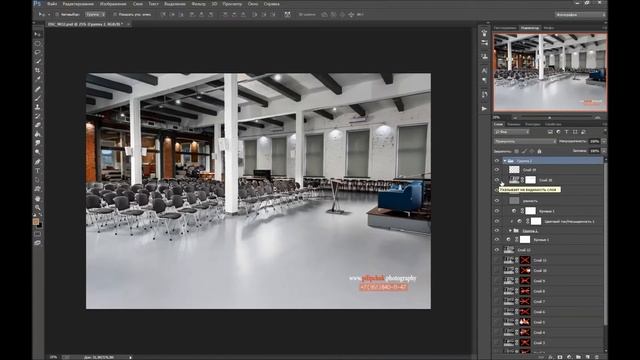Switch to the Гистограмма tab
The height and width of the screenshot is (360, 640).
[505, 28]
